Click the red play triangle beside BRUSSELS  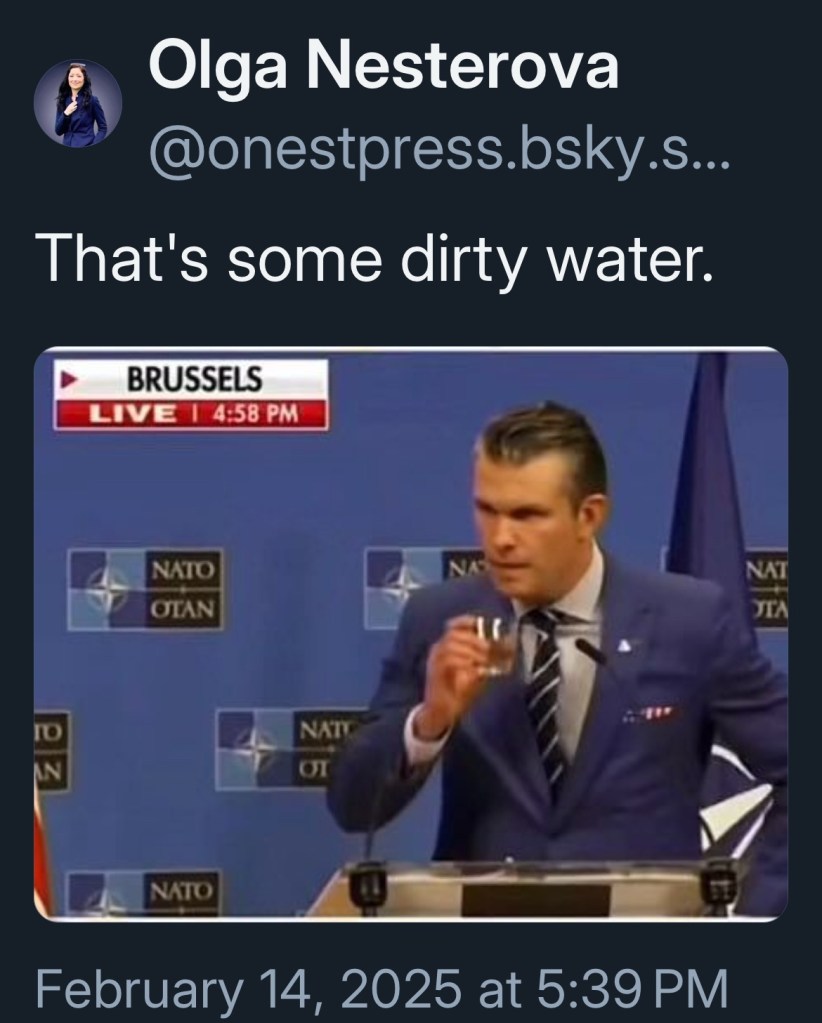click(70, 380)
